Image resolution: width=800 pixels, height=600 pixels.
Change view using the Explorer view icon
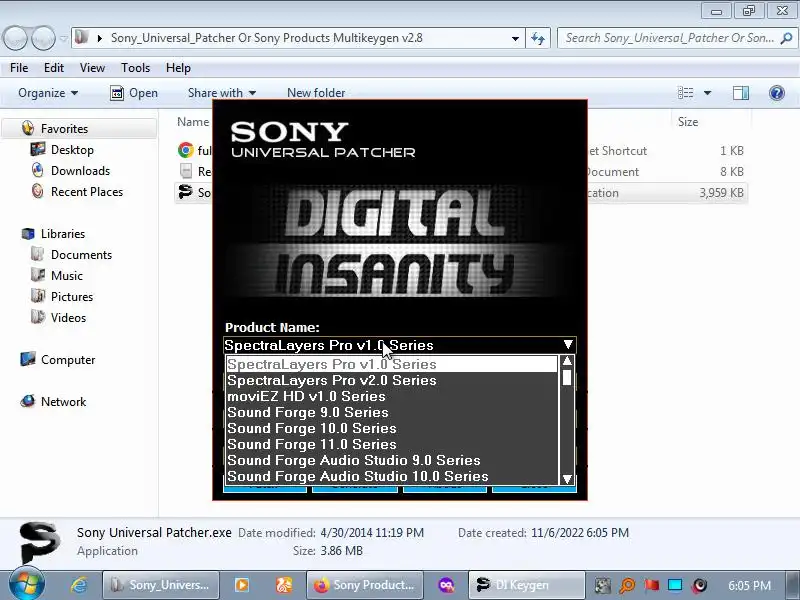[685, 93]
